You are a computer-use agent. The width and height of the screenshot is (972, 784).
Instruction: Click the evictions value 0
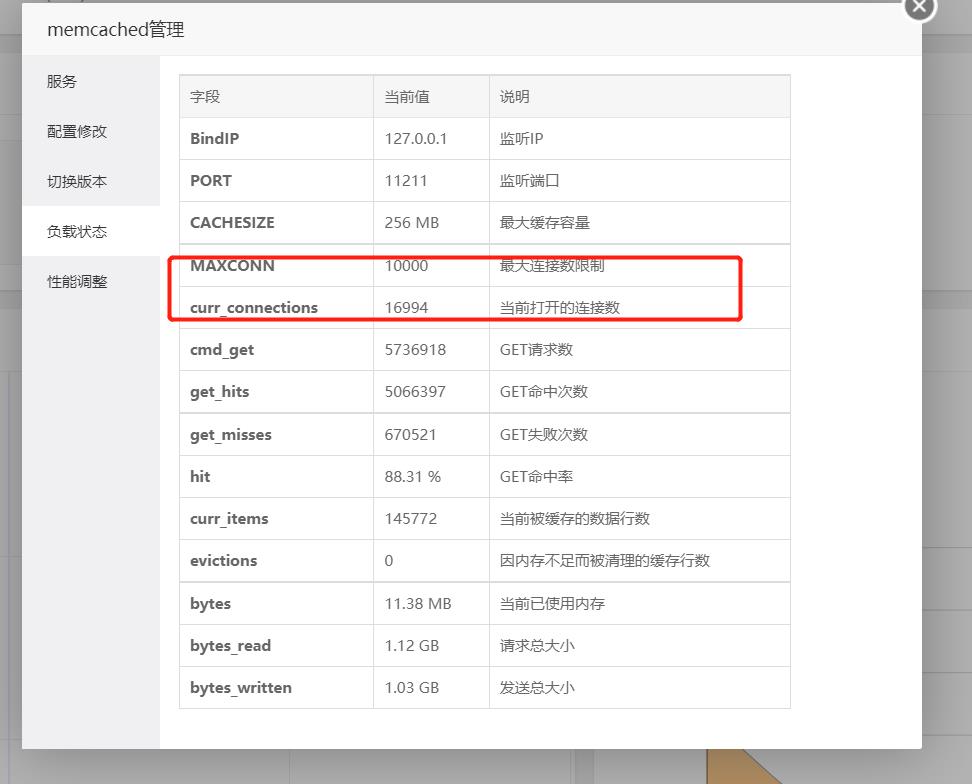(389, 561)
